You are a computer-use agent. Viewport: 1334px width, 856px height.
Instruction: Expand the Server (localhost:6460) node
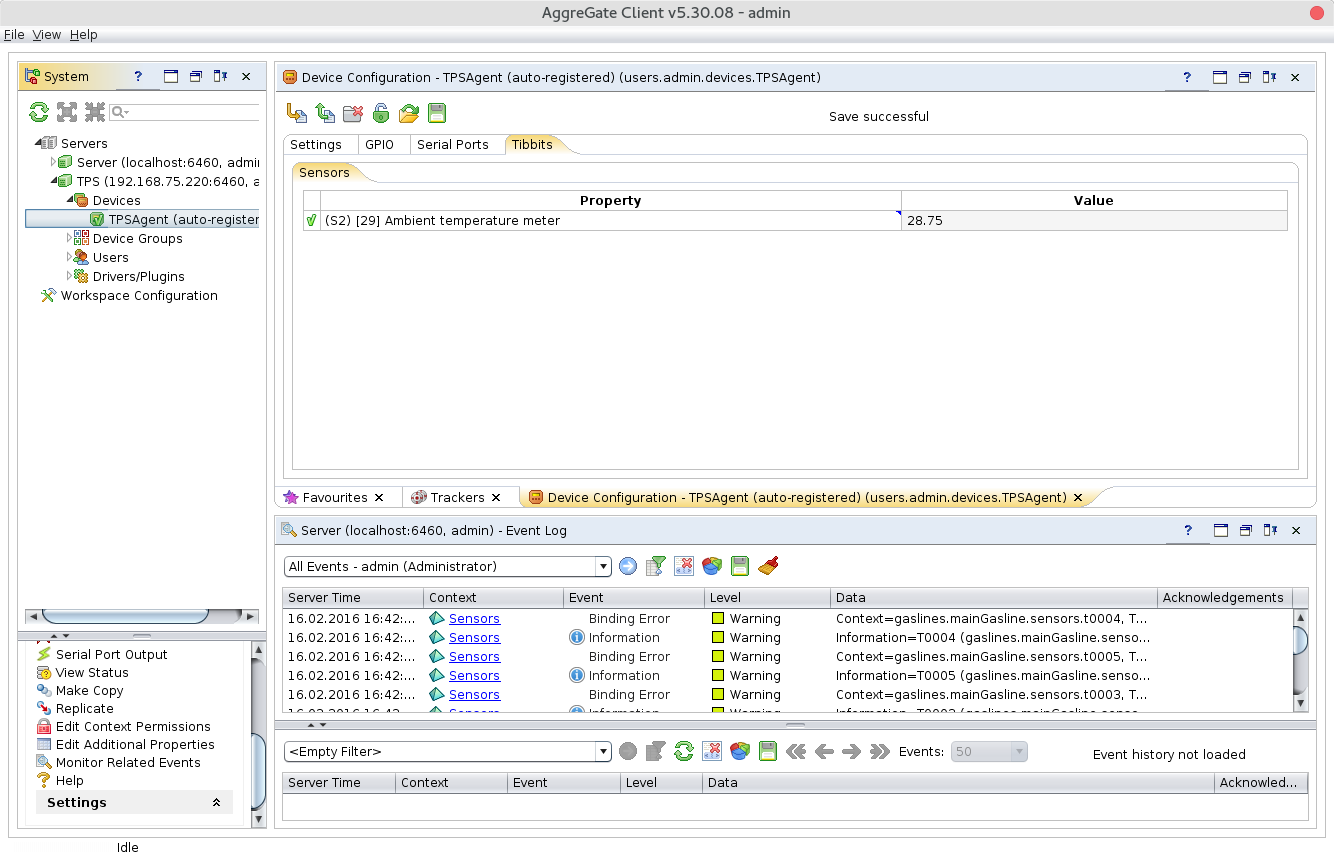[x=53, y=162]
